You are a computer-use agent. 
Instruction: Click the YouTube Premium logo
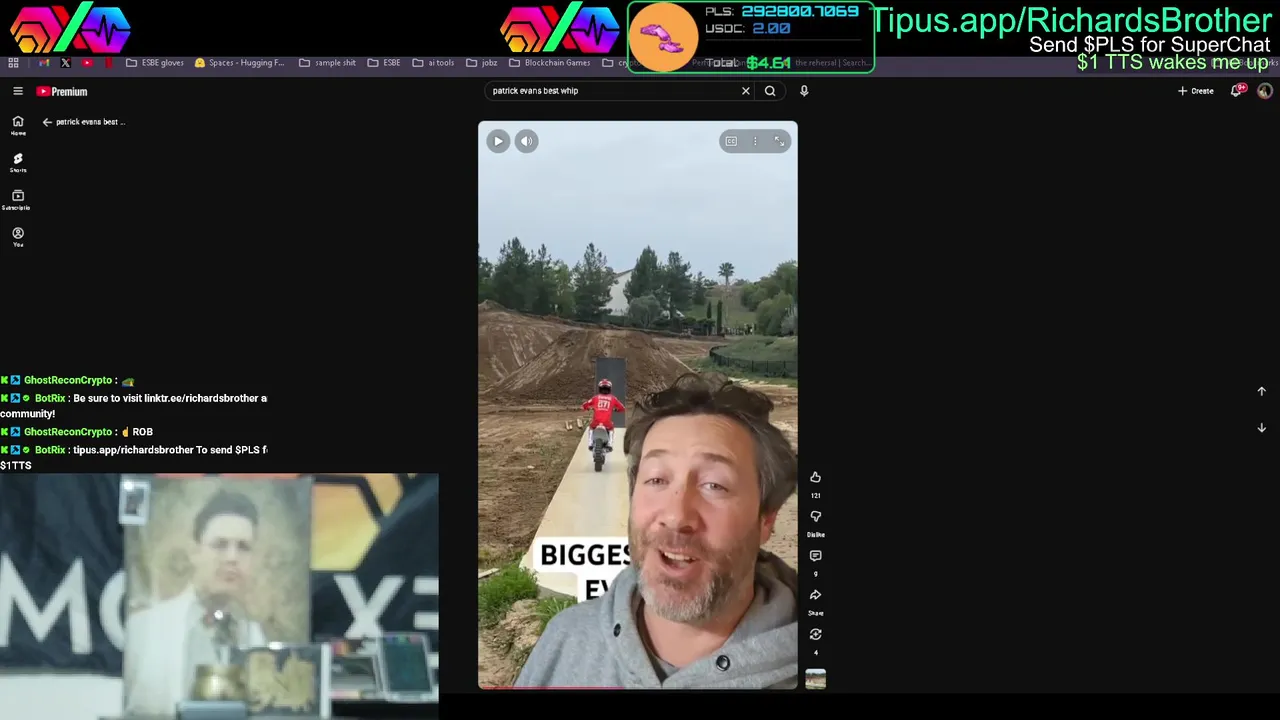click(x=62, y=91)
